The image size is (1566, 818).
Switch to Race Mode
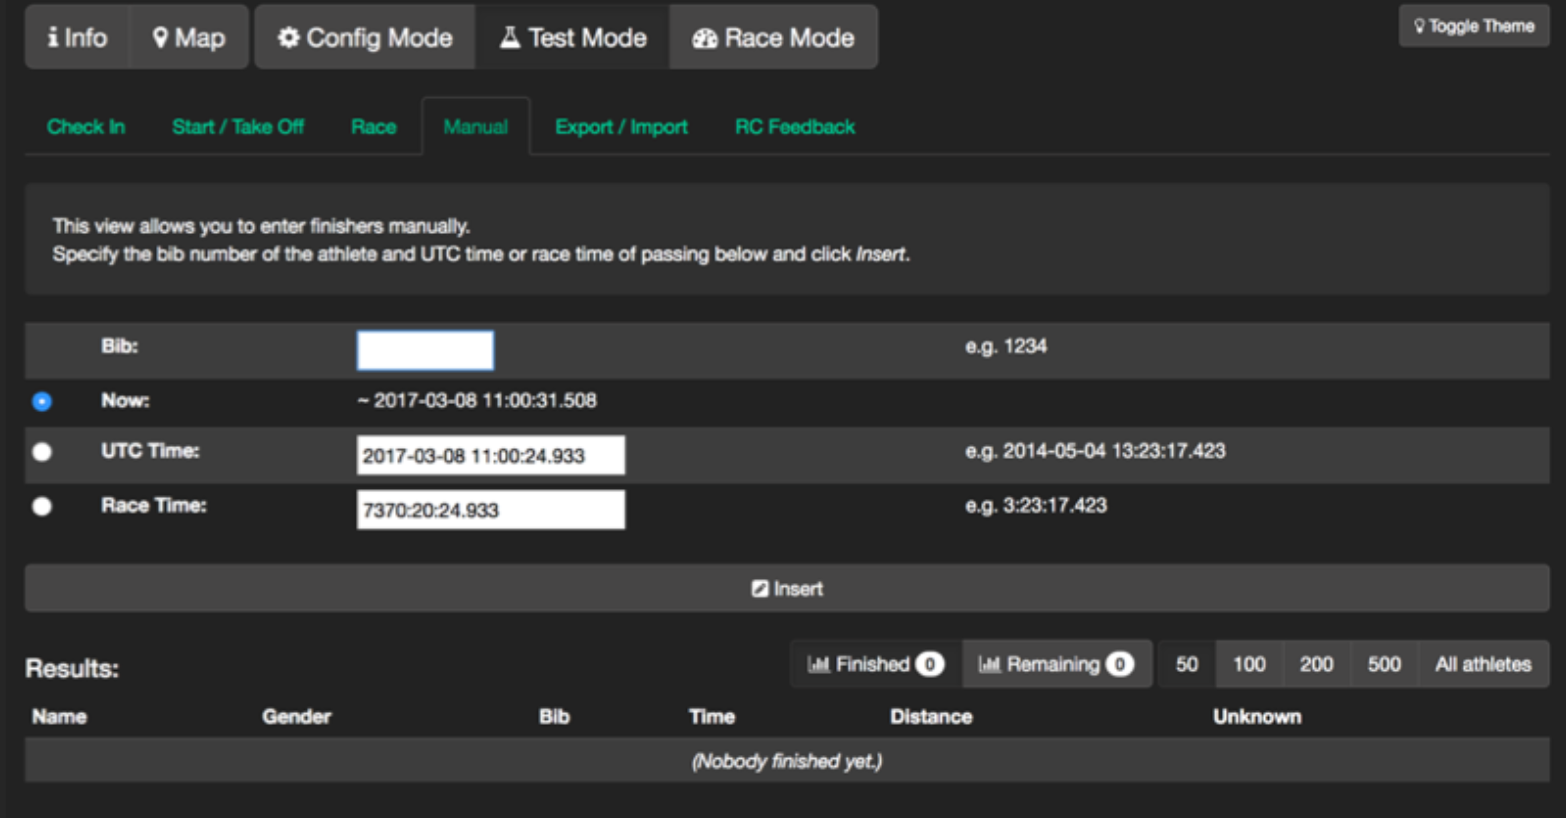[774, 38]
